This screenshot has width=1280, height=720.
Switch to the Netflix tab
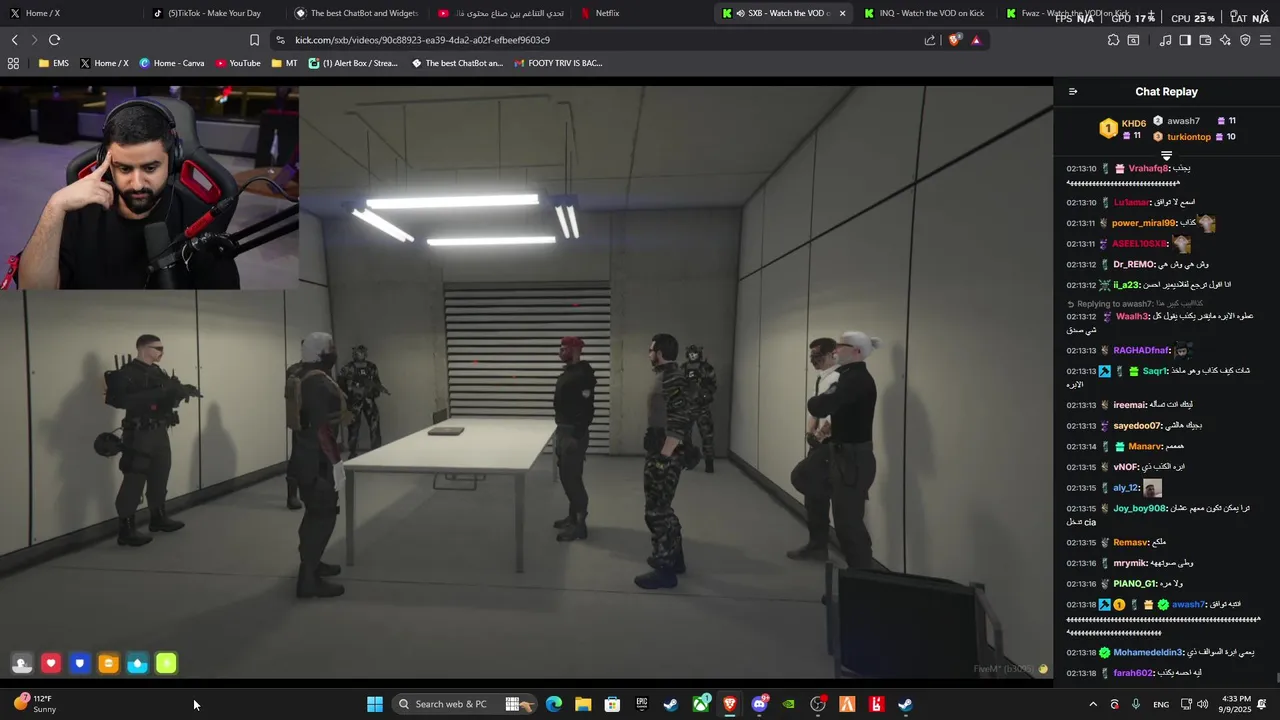point(642,13)
